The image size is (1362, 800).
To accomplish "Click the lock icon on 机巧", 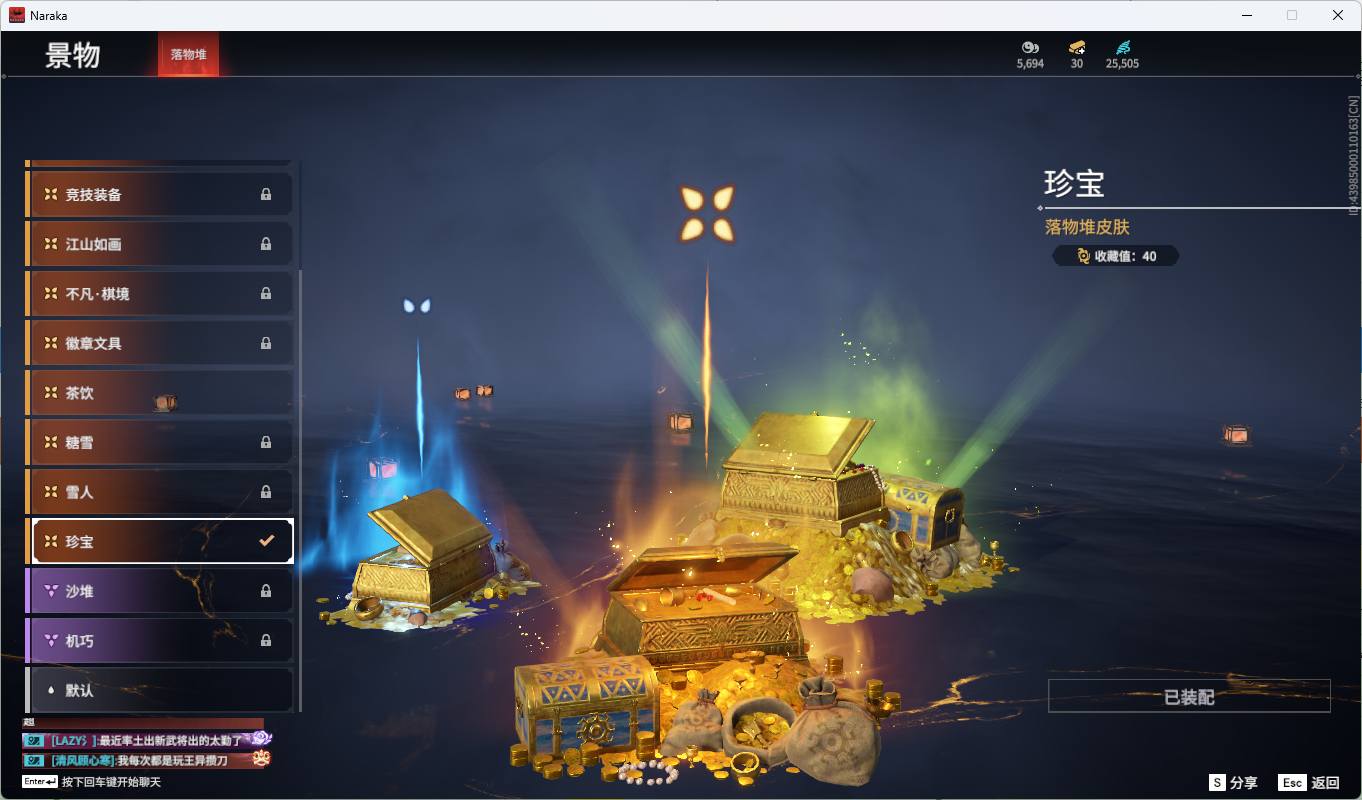I will tap(266, 640).
